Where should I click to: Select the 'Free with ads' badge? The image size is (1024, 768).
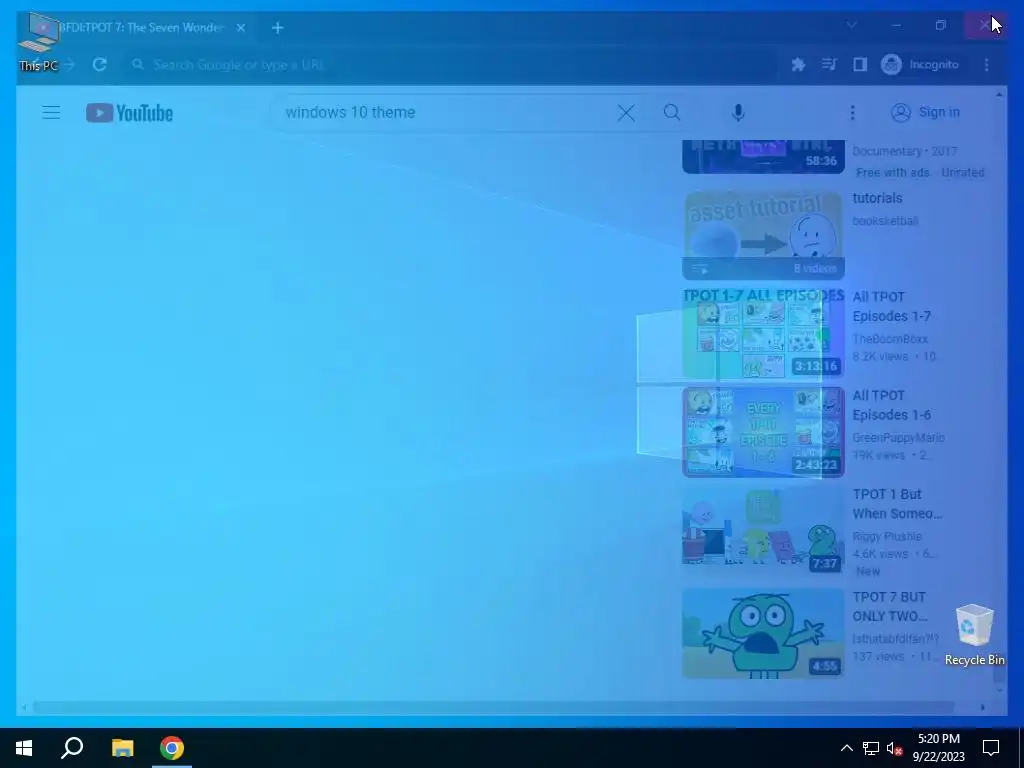point(893,172)
